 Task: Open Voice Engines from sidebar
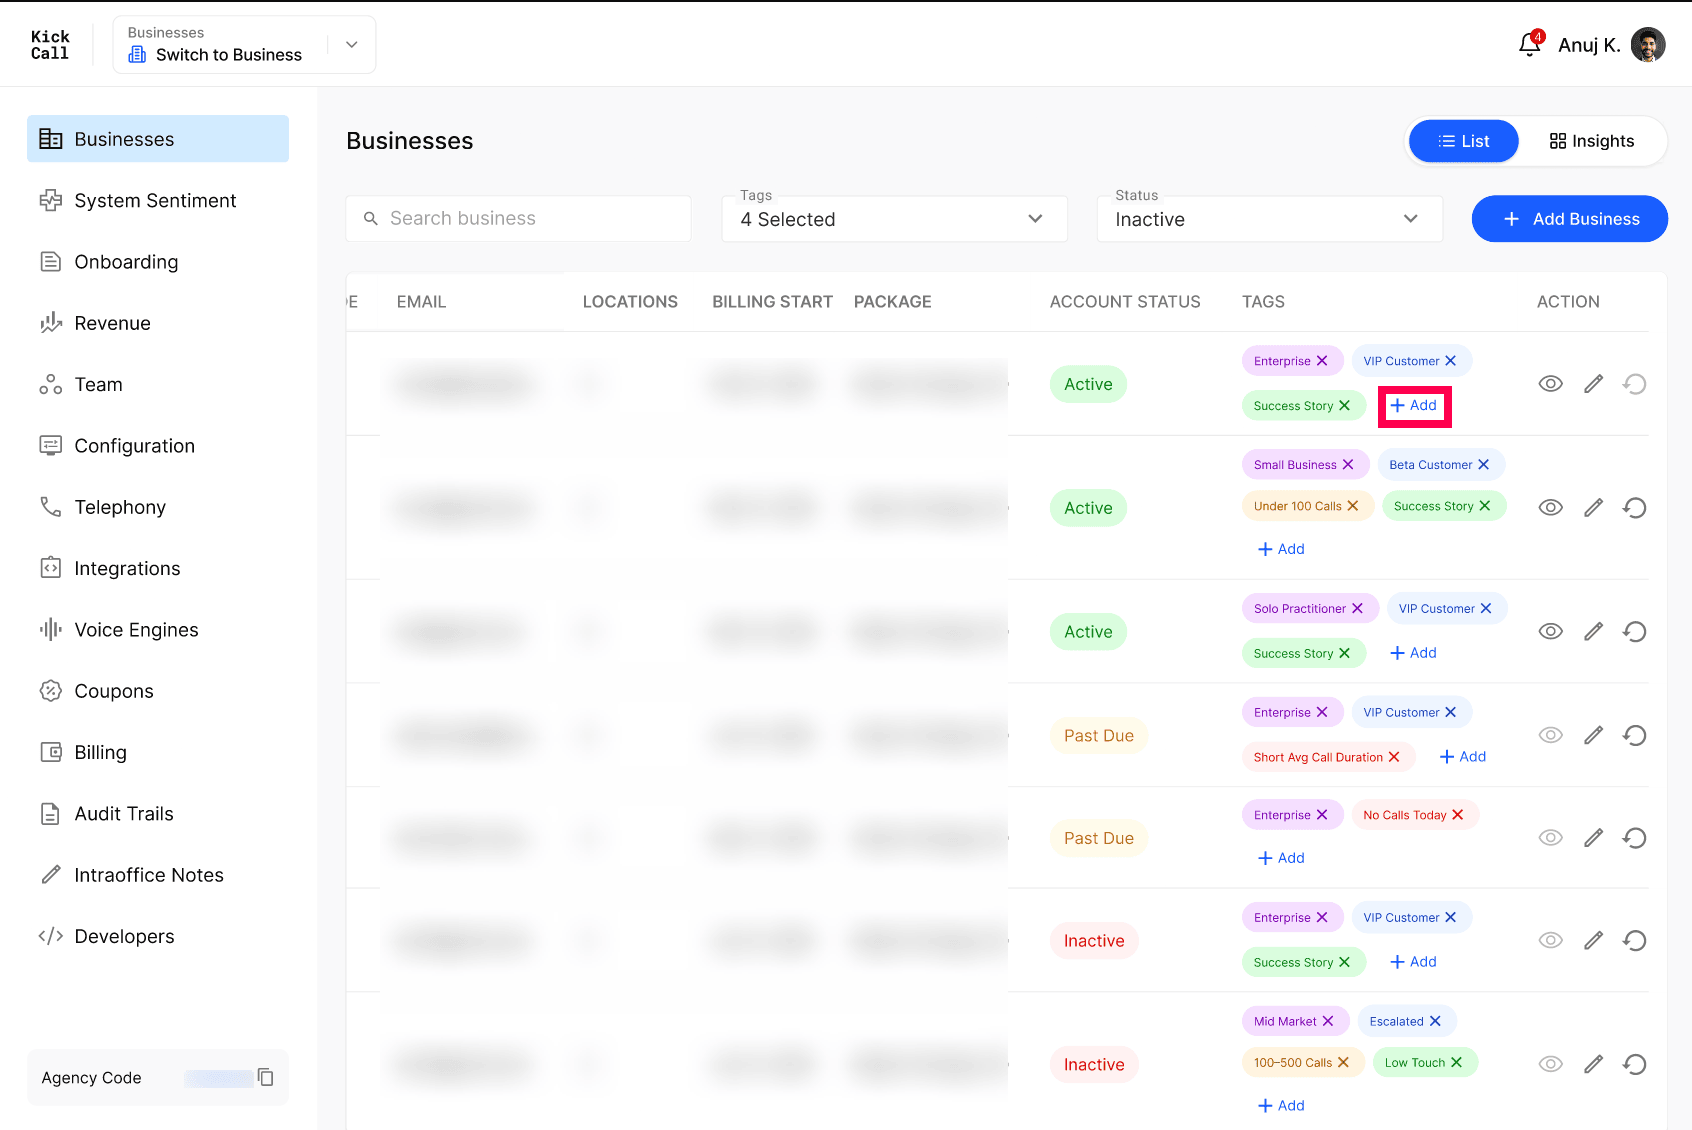point(136,630)
